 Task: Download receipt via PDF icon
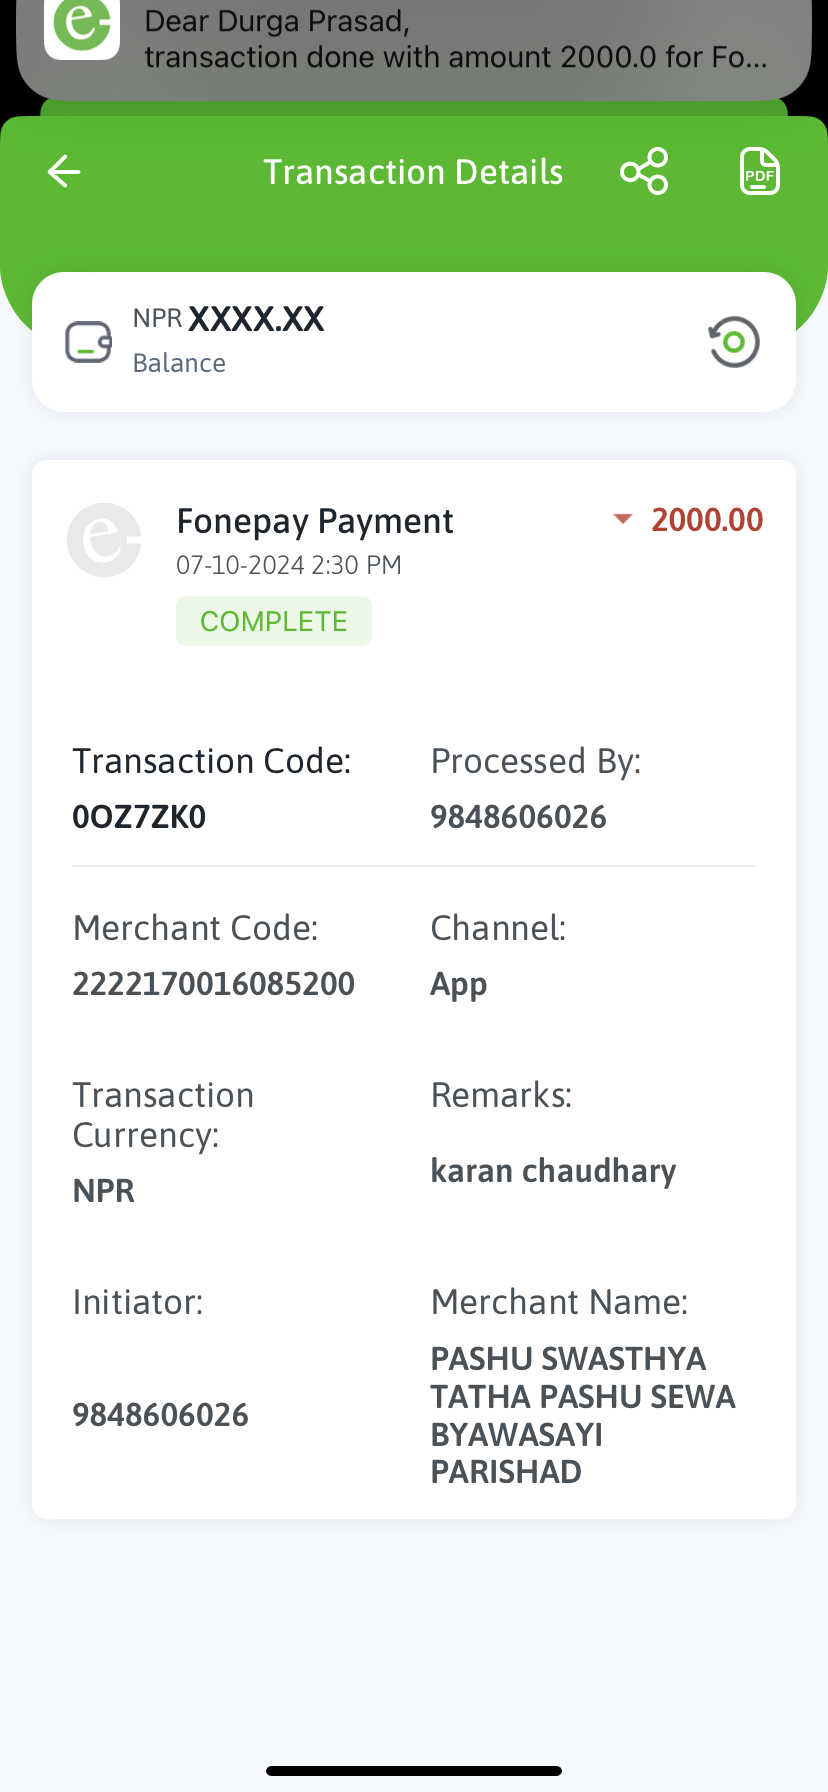759,172
